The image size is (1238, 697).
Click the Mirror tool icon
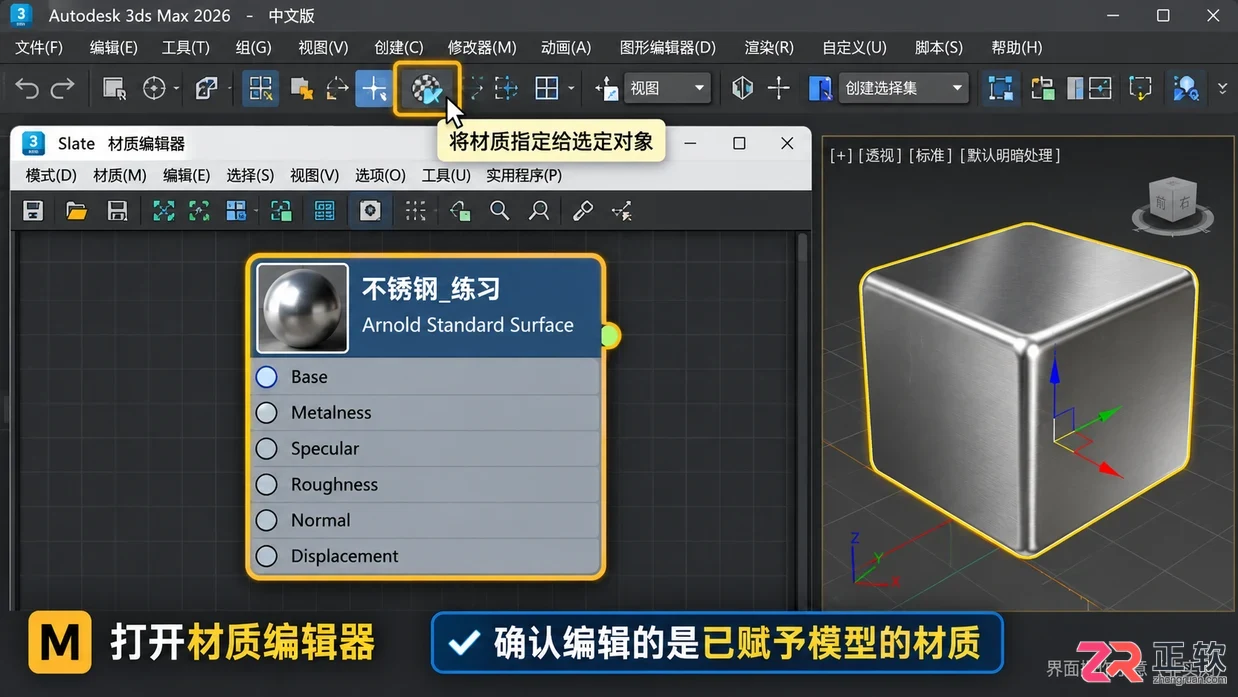tap(742, 88)
